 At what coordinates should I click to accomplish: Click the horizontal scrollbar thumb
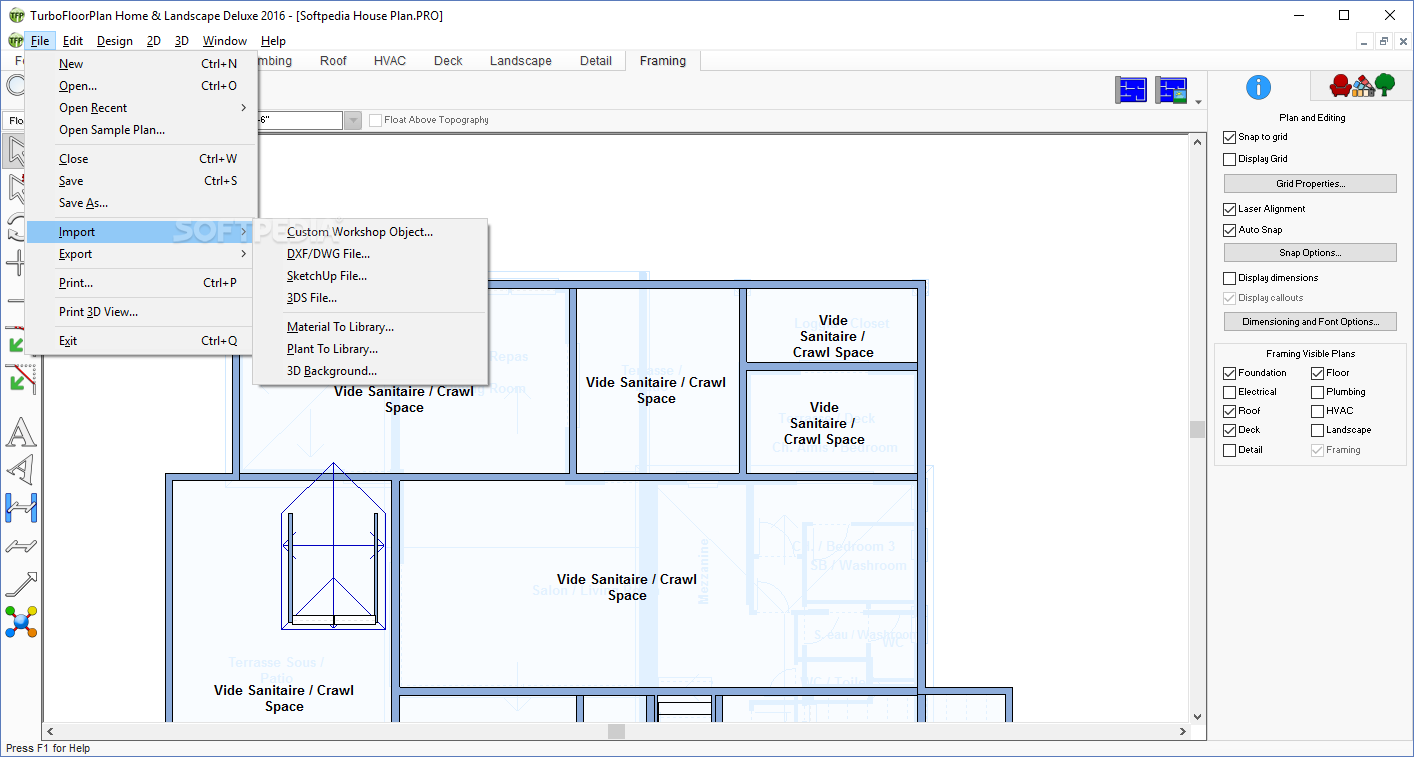(x=616, y=732)
